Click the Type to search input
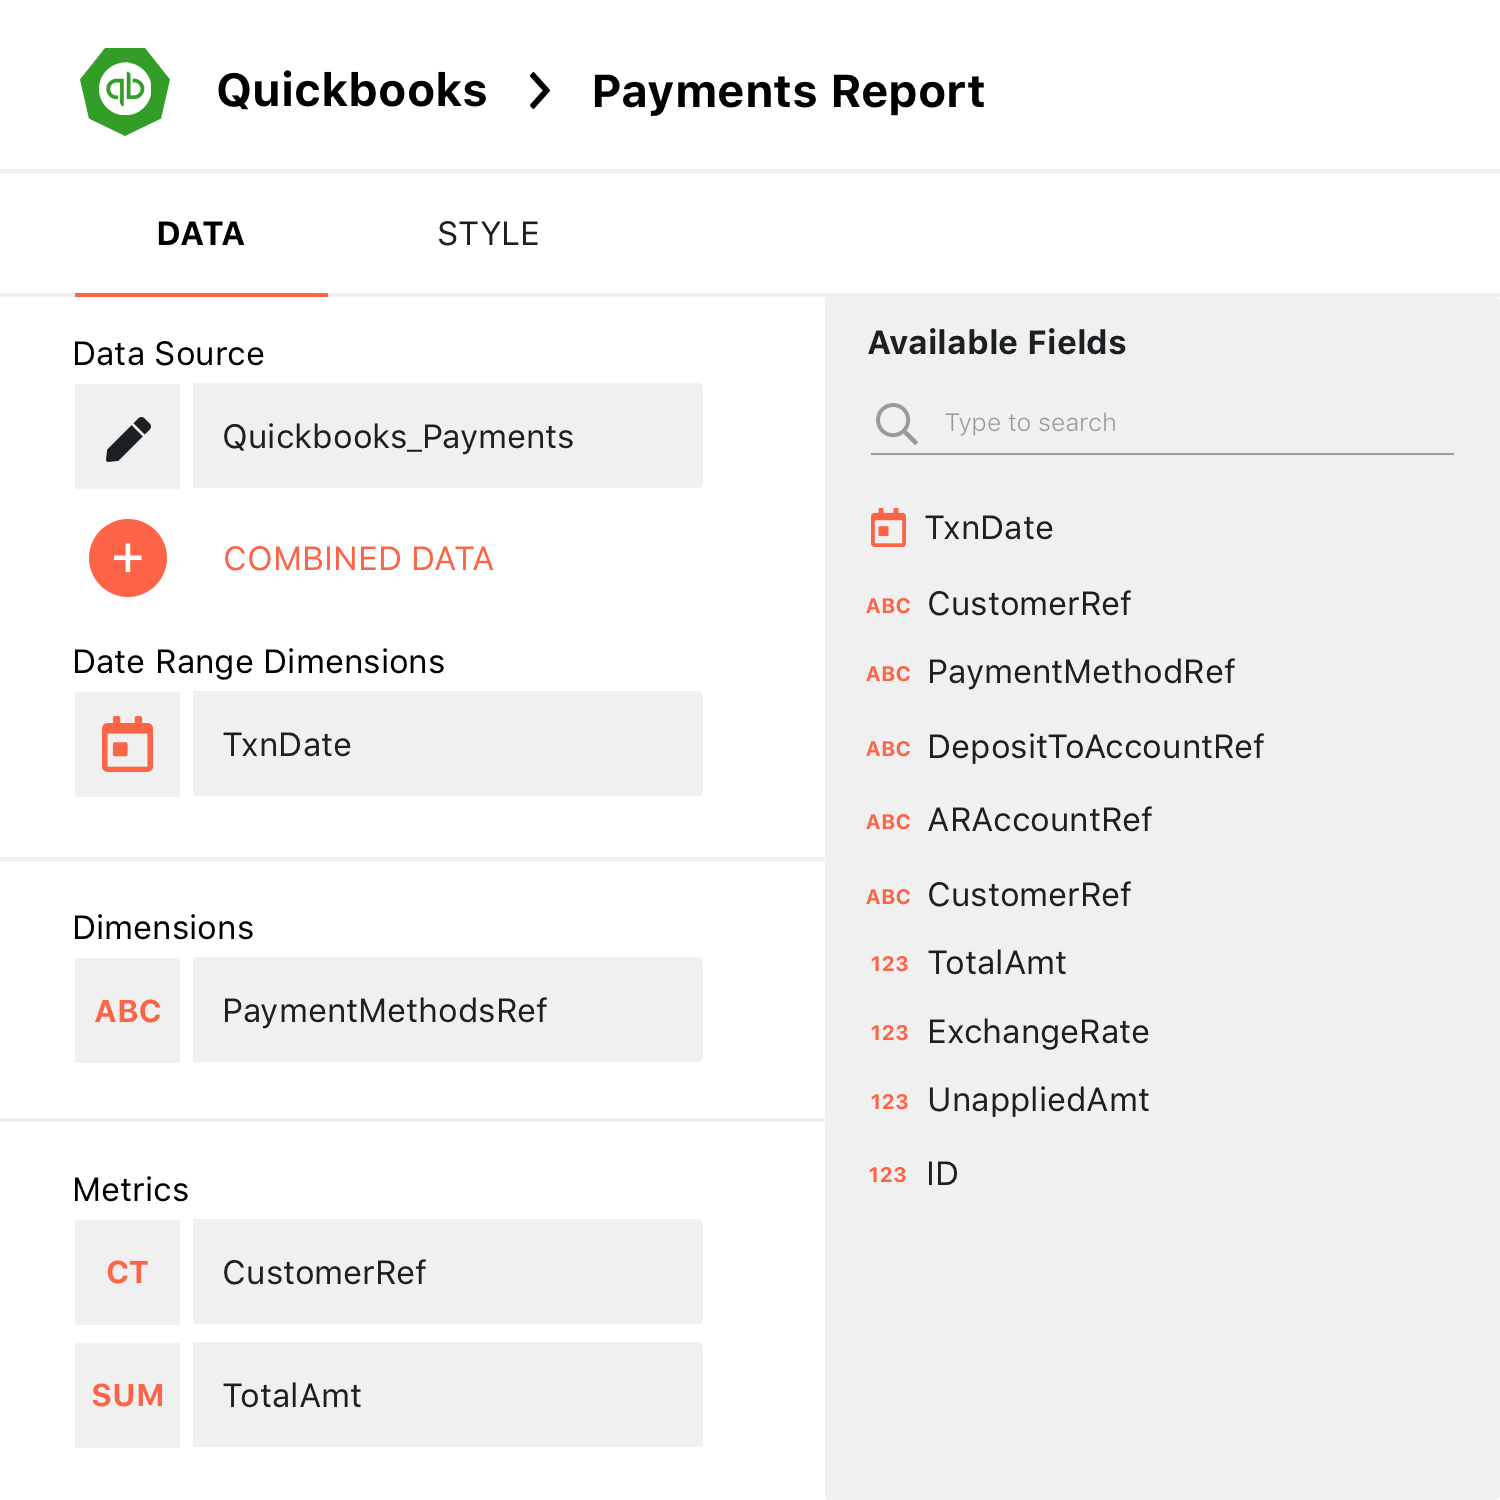Image resolution: width=1500 pixels, height=1500 pixels. point(1162,424)
